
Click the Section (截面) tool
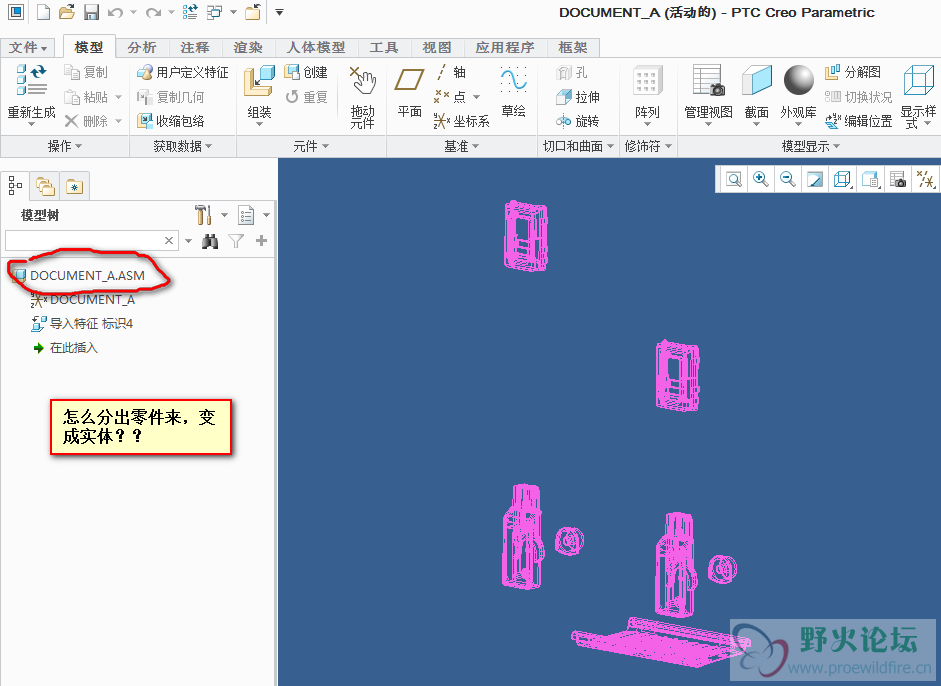pos(757,95)
